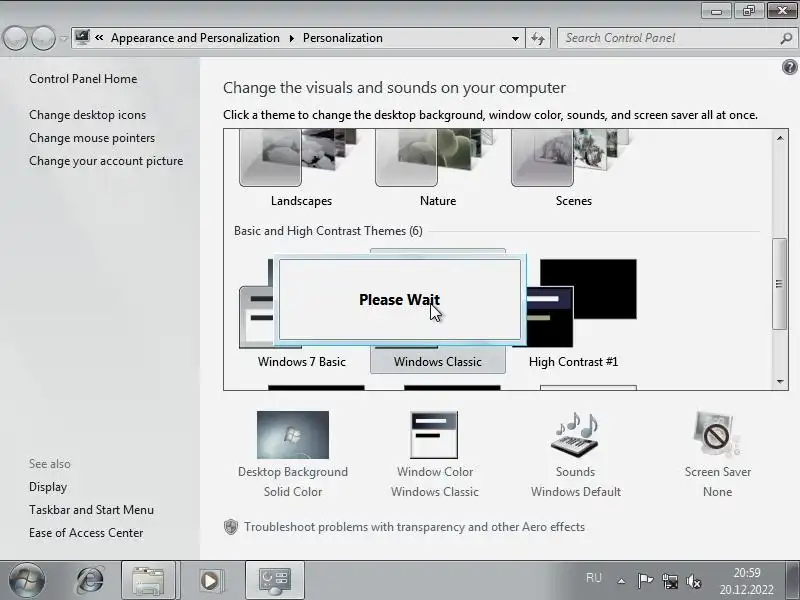
Task: Expand the Appearance and Personalization breadcrumb arrow
Action: coord(292,38)
